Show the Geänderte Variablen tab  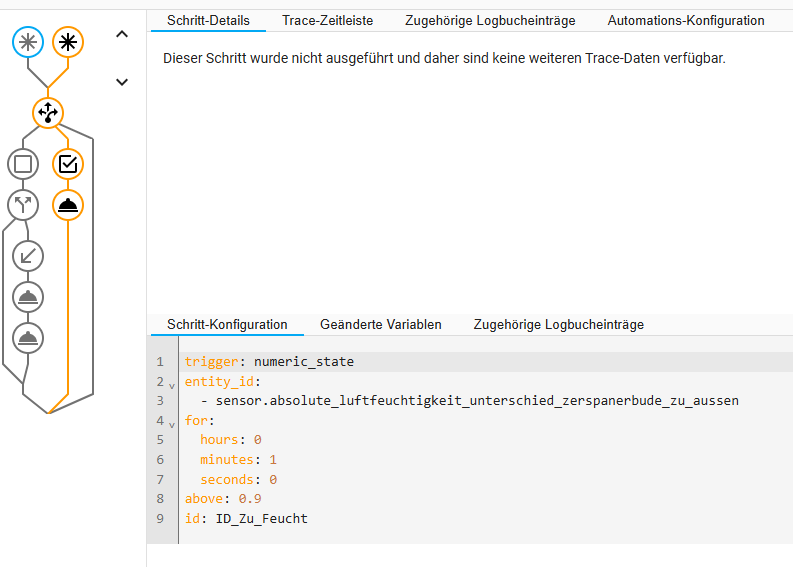point(380,324)
